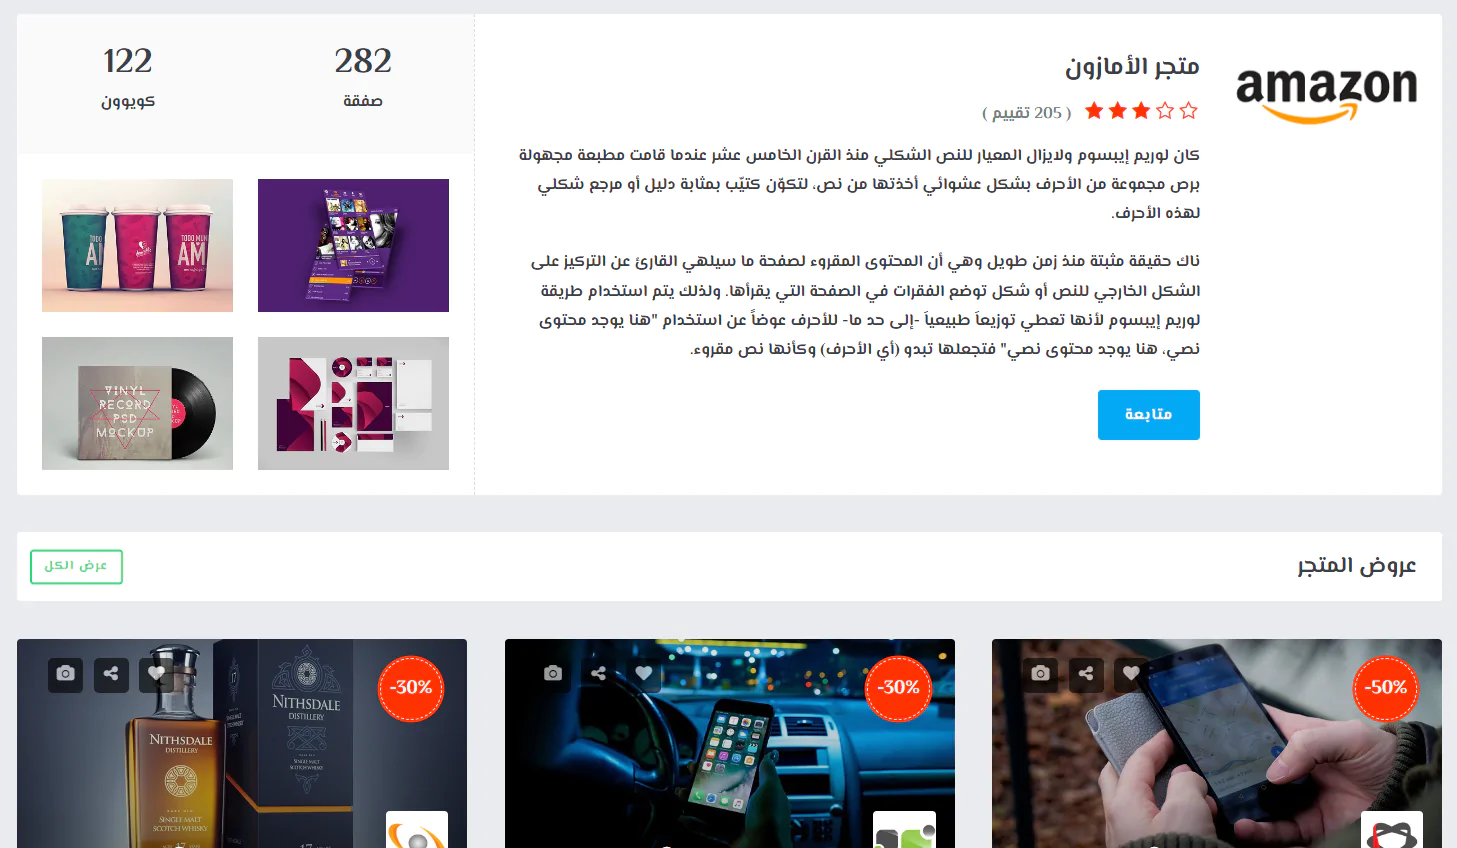Image resolution: width=1457 pixels, height=848 pixels.
Task: Open the 205 تقييم reviews link
Action: 1027,112
